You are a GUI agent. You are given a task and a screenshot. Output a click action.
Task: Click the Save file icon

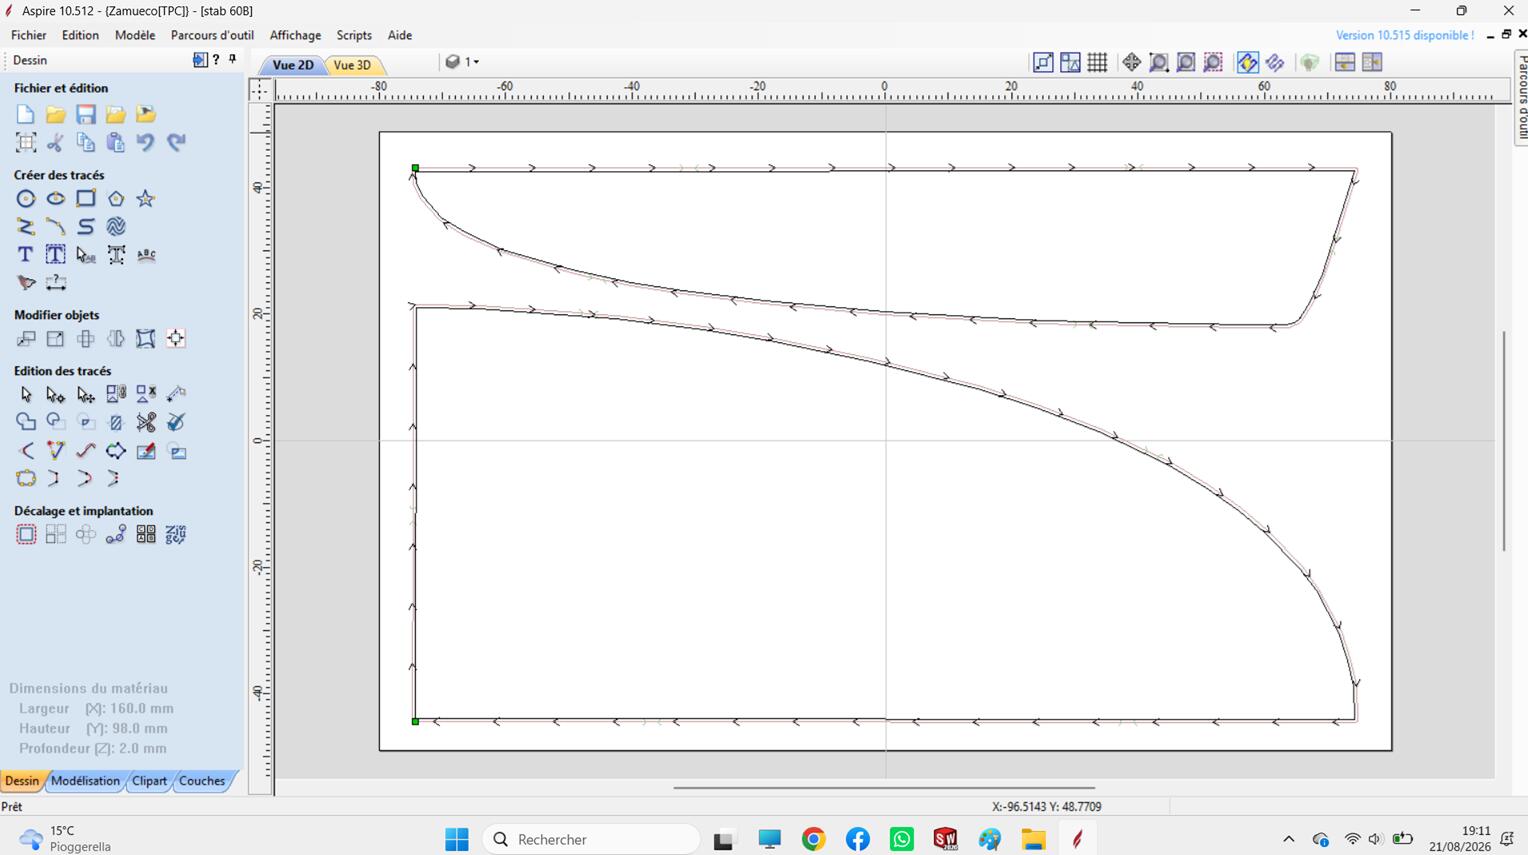click(x=86, y=115)
